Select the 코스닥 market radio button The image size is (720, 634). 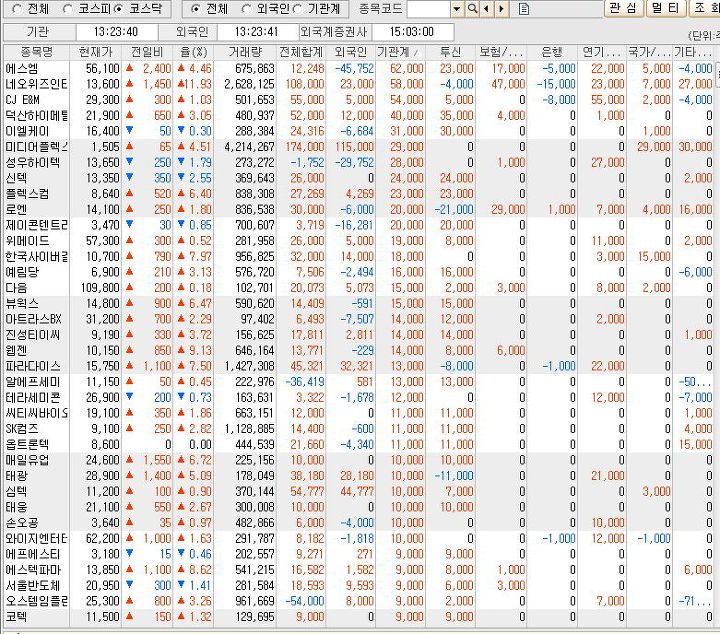(x=118, y=9)
